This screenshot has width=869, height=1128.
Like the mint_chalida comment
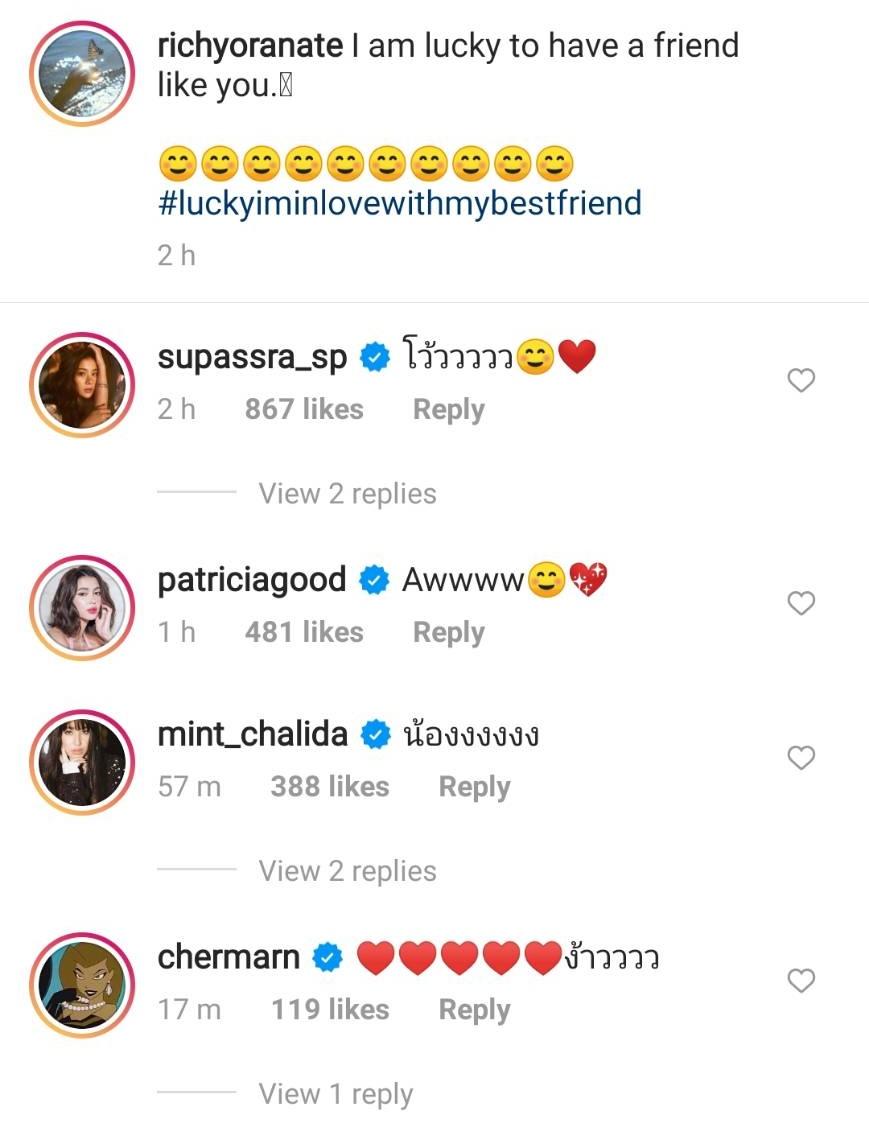801,758
